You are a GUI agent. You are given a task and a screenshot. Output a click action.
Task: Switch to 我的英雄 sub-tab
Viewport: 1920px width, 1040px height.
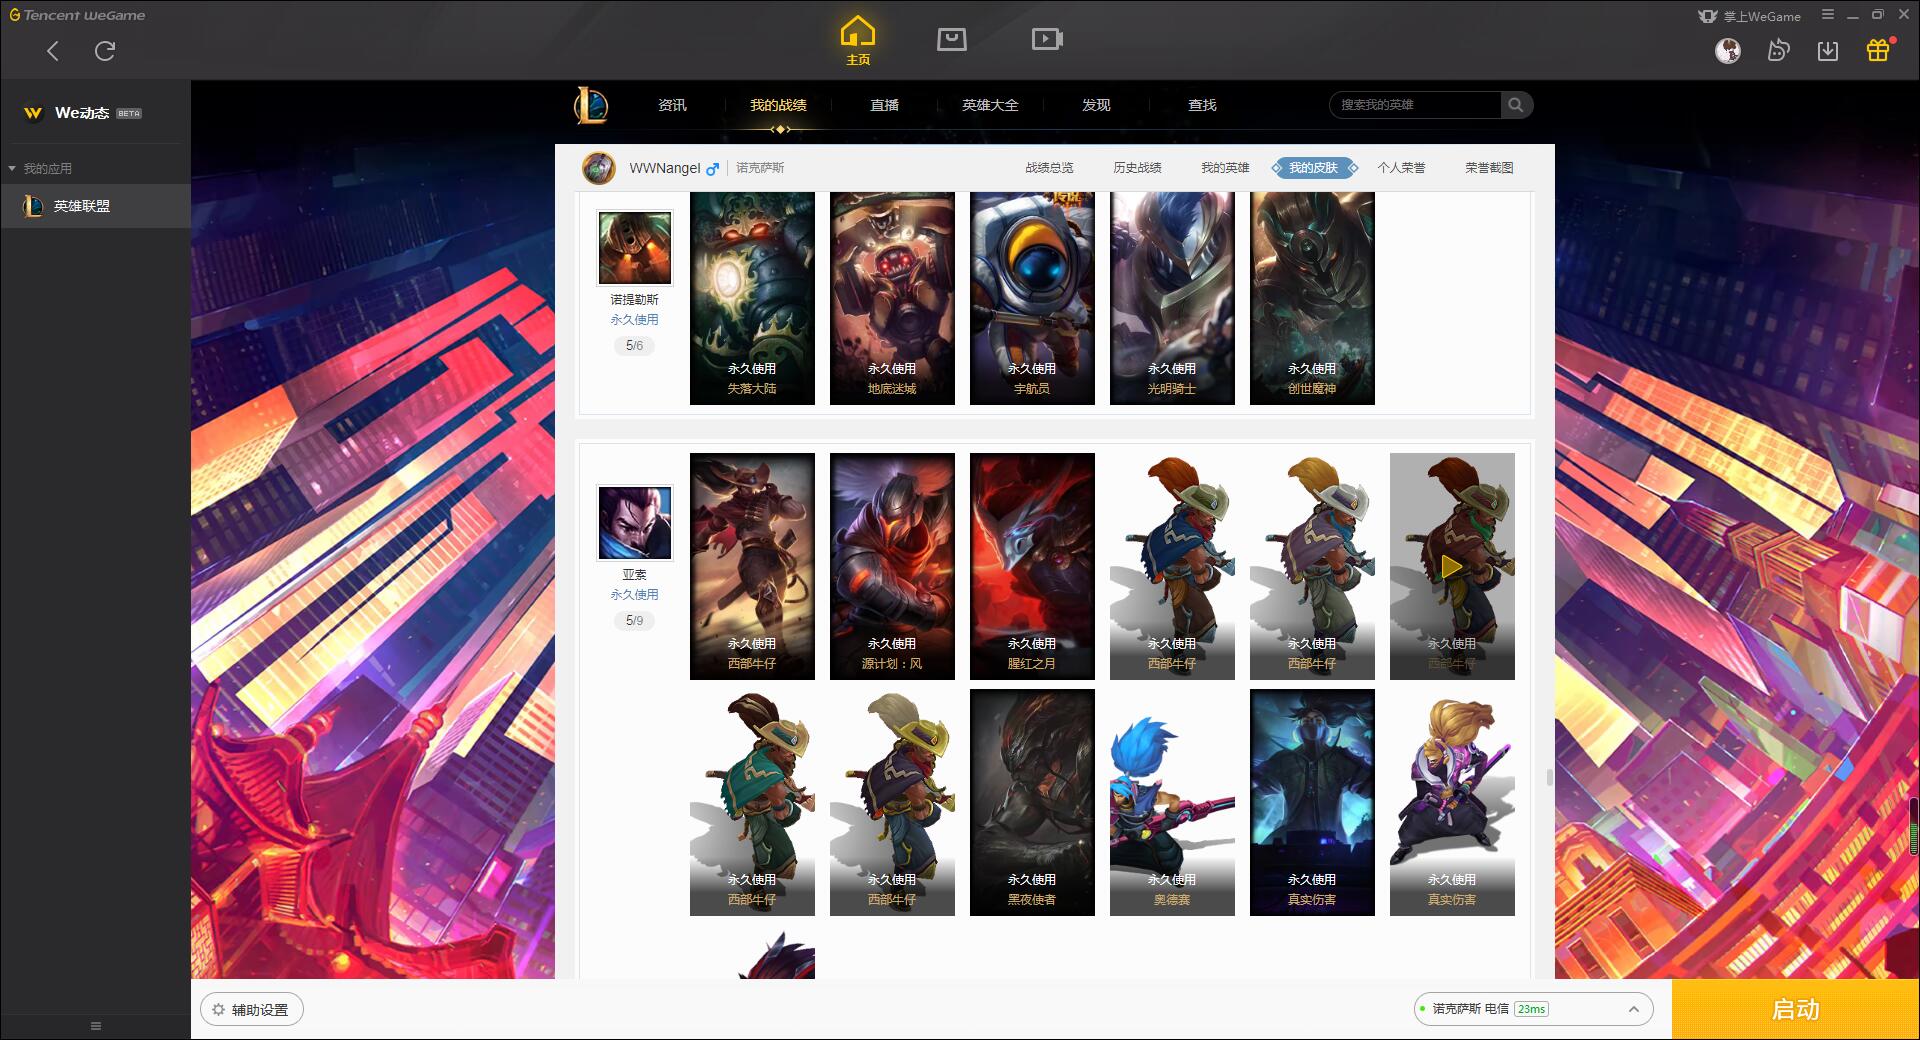(1225, 168)
